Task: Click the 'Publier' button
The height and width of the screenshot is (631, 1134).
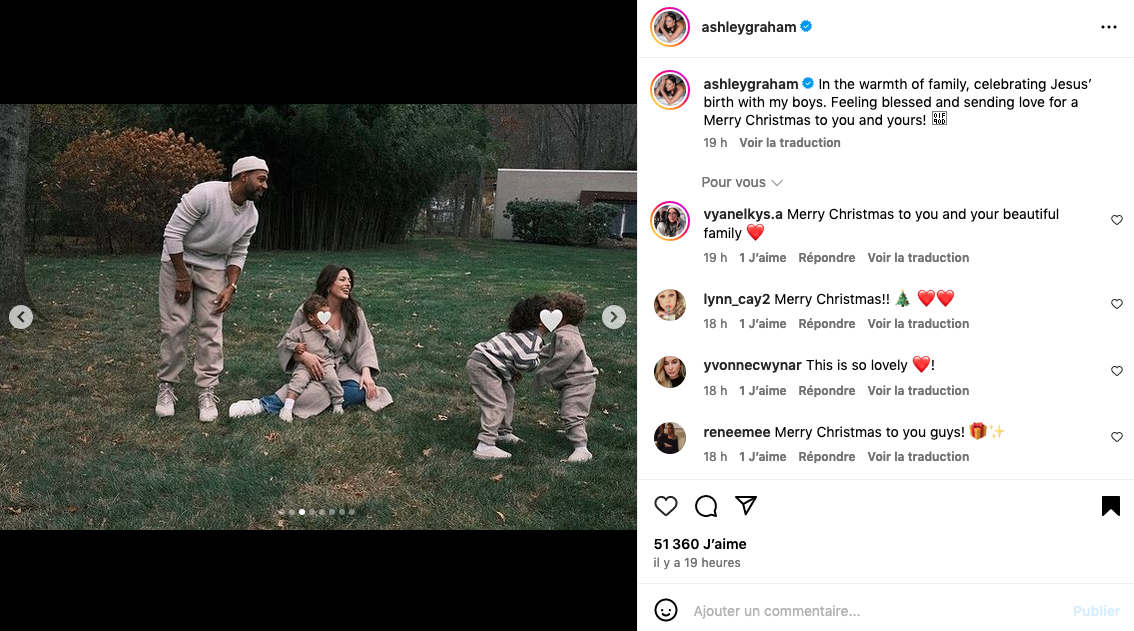Action: (x=1096, y=610)
